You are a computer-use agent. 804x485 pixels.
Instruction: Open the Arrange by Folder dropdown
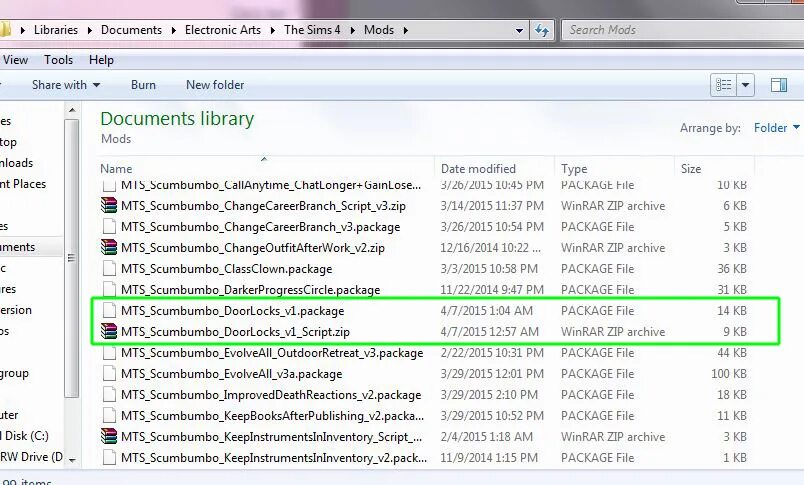[x=776, y=128]
